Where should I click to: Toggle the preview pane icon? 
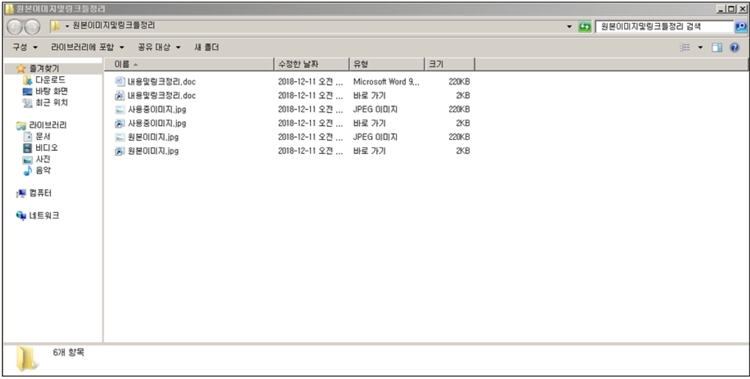[717, 47]
